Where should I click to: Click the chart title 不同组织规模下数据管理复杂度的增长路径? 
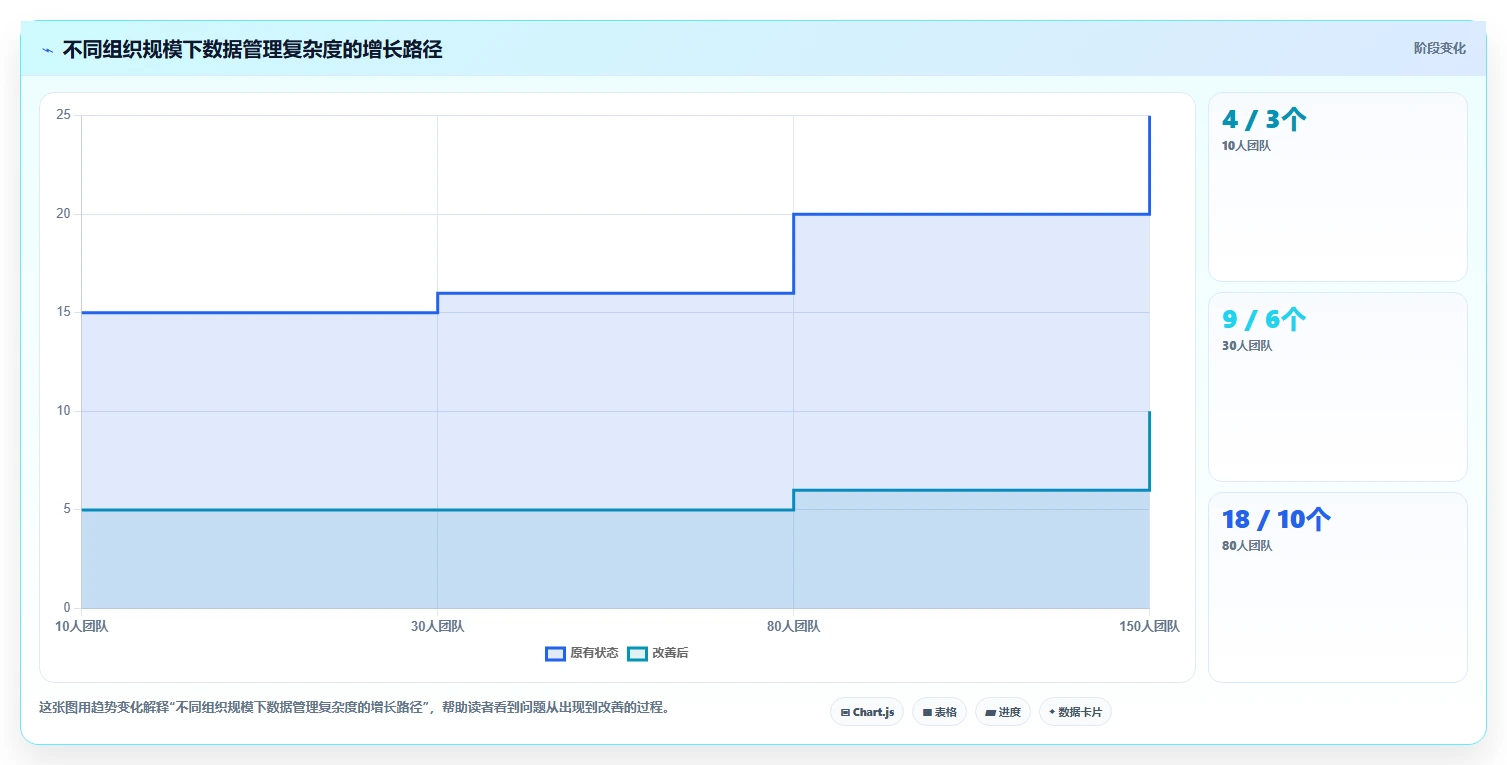tap(252, 50)
